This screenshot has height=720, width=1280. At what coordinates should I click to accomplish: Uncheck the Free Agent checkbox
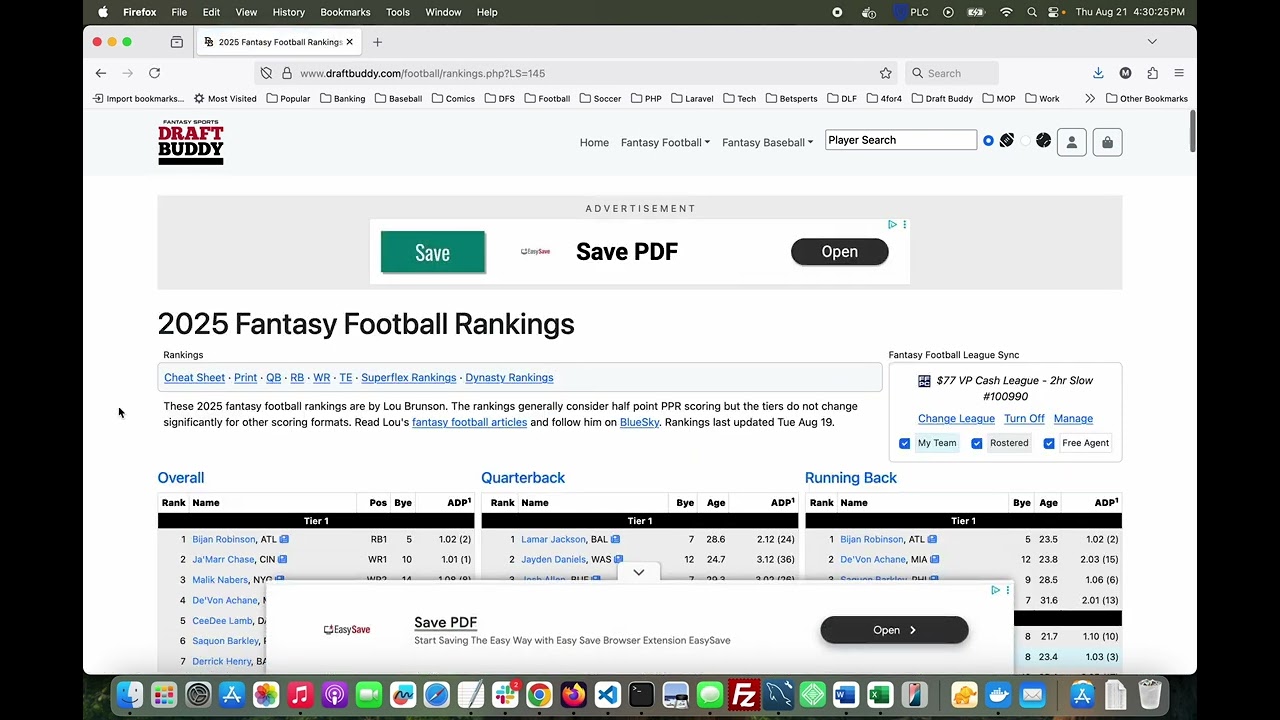point(1049,443)
